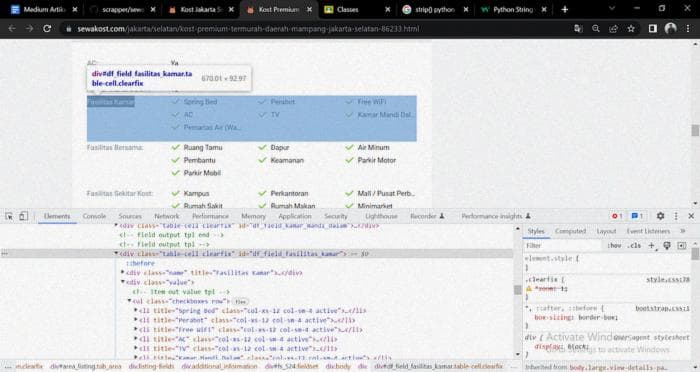
Task: Expand li title Perabot node
Action: pyautogui.click(x=136, y=320)
